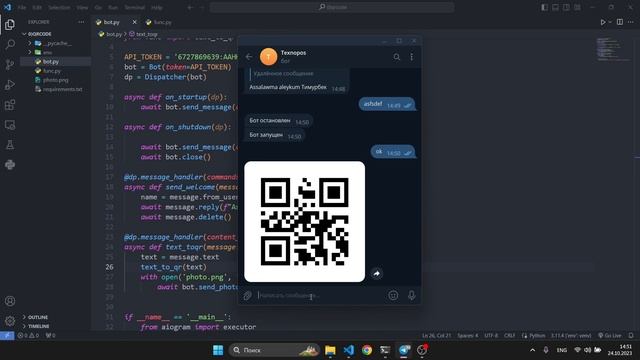Attach a file in Telegram
The image size is (640, 360).
[247, 296]
